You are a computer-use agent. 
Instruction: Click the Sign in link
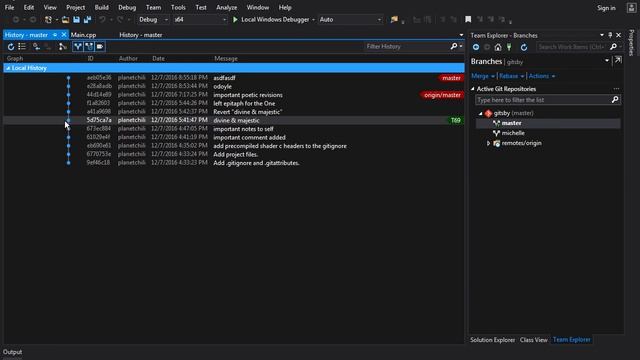606,8
